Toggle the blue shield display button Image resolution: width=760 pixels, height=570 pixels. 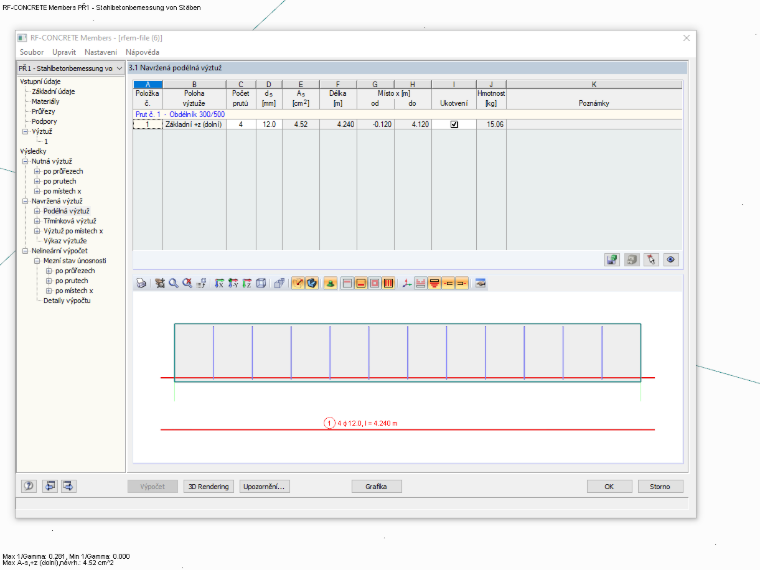(x=312, y=284)
